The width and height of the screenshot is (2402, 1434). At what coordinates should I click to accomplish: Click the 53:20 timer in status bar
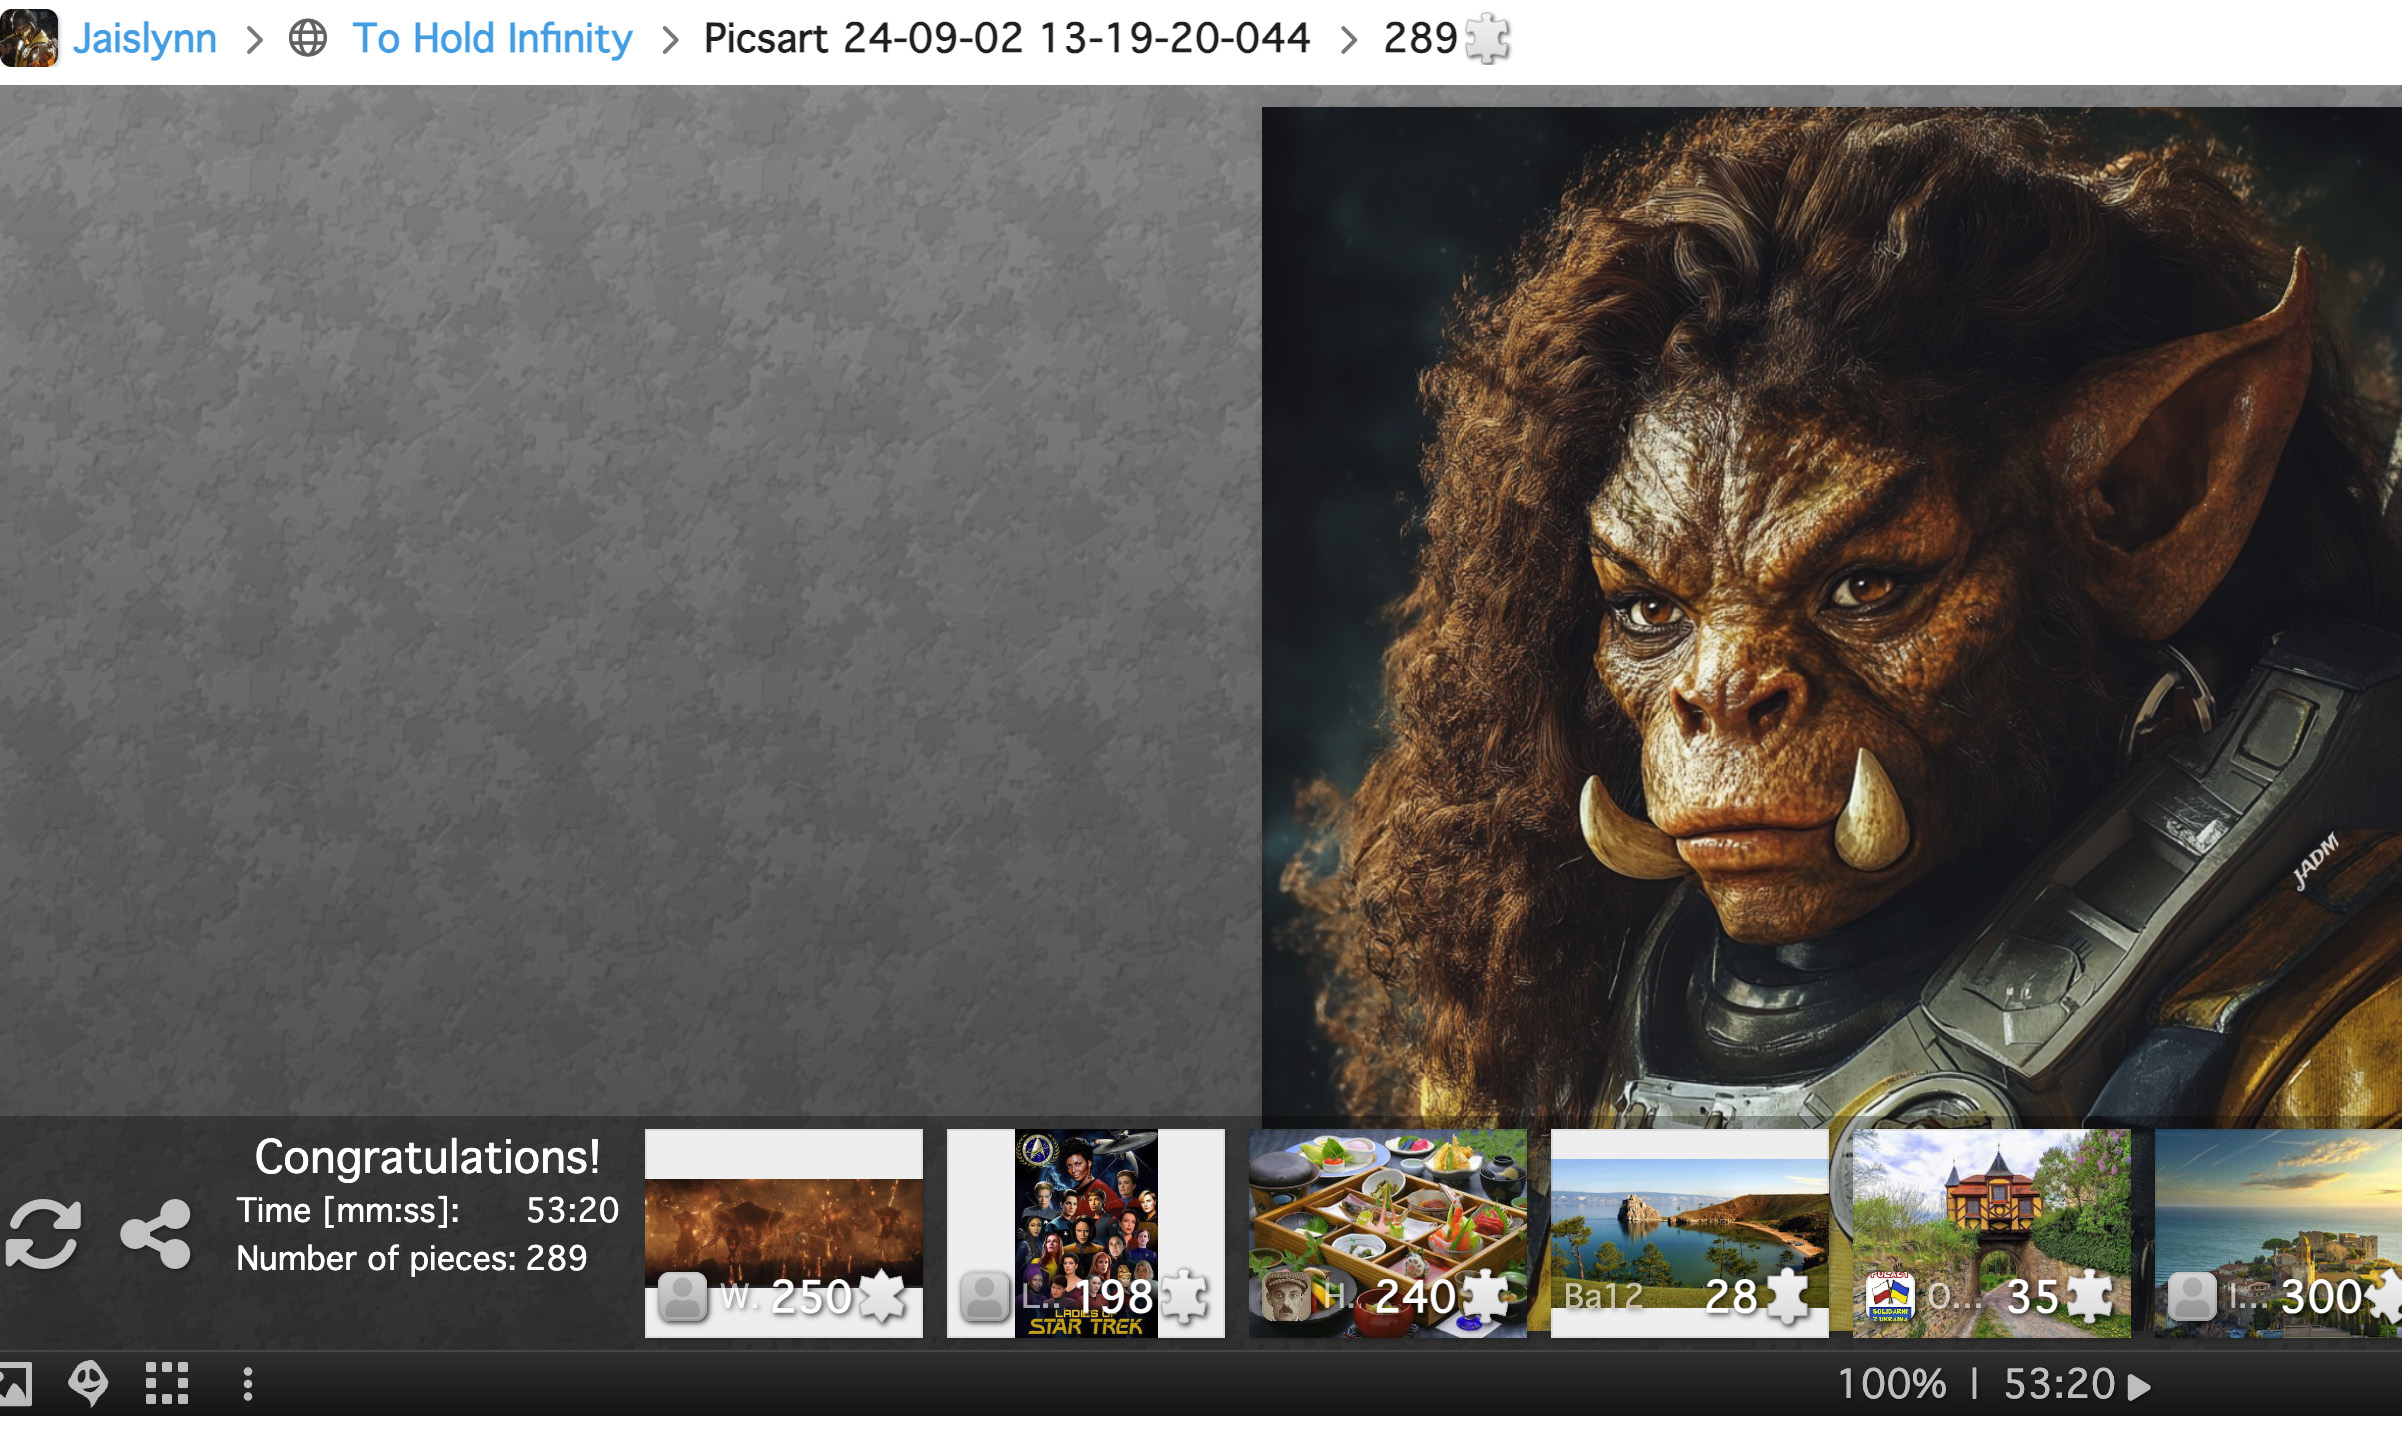pos(2059,1384)
